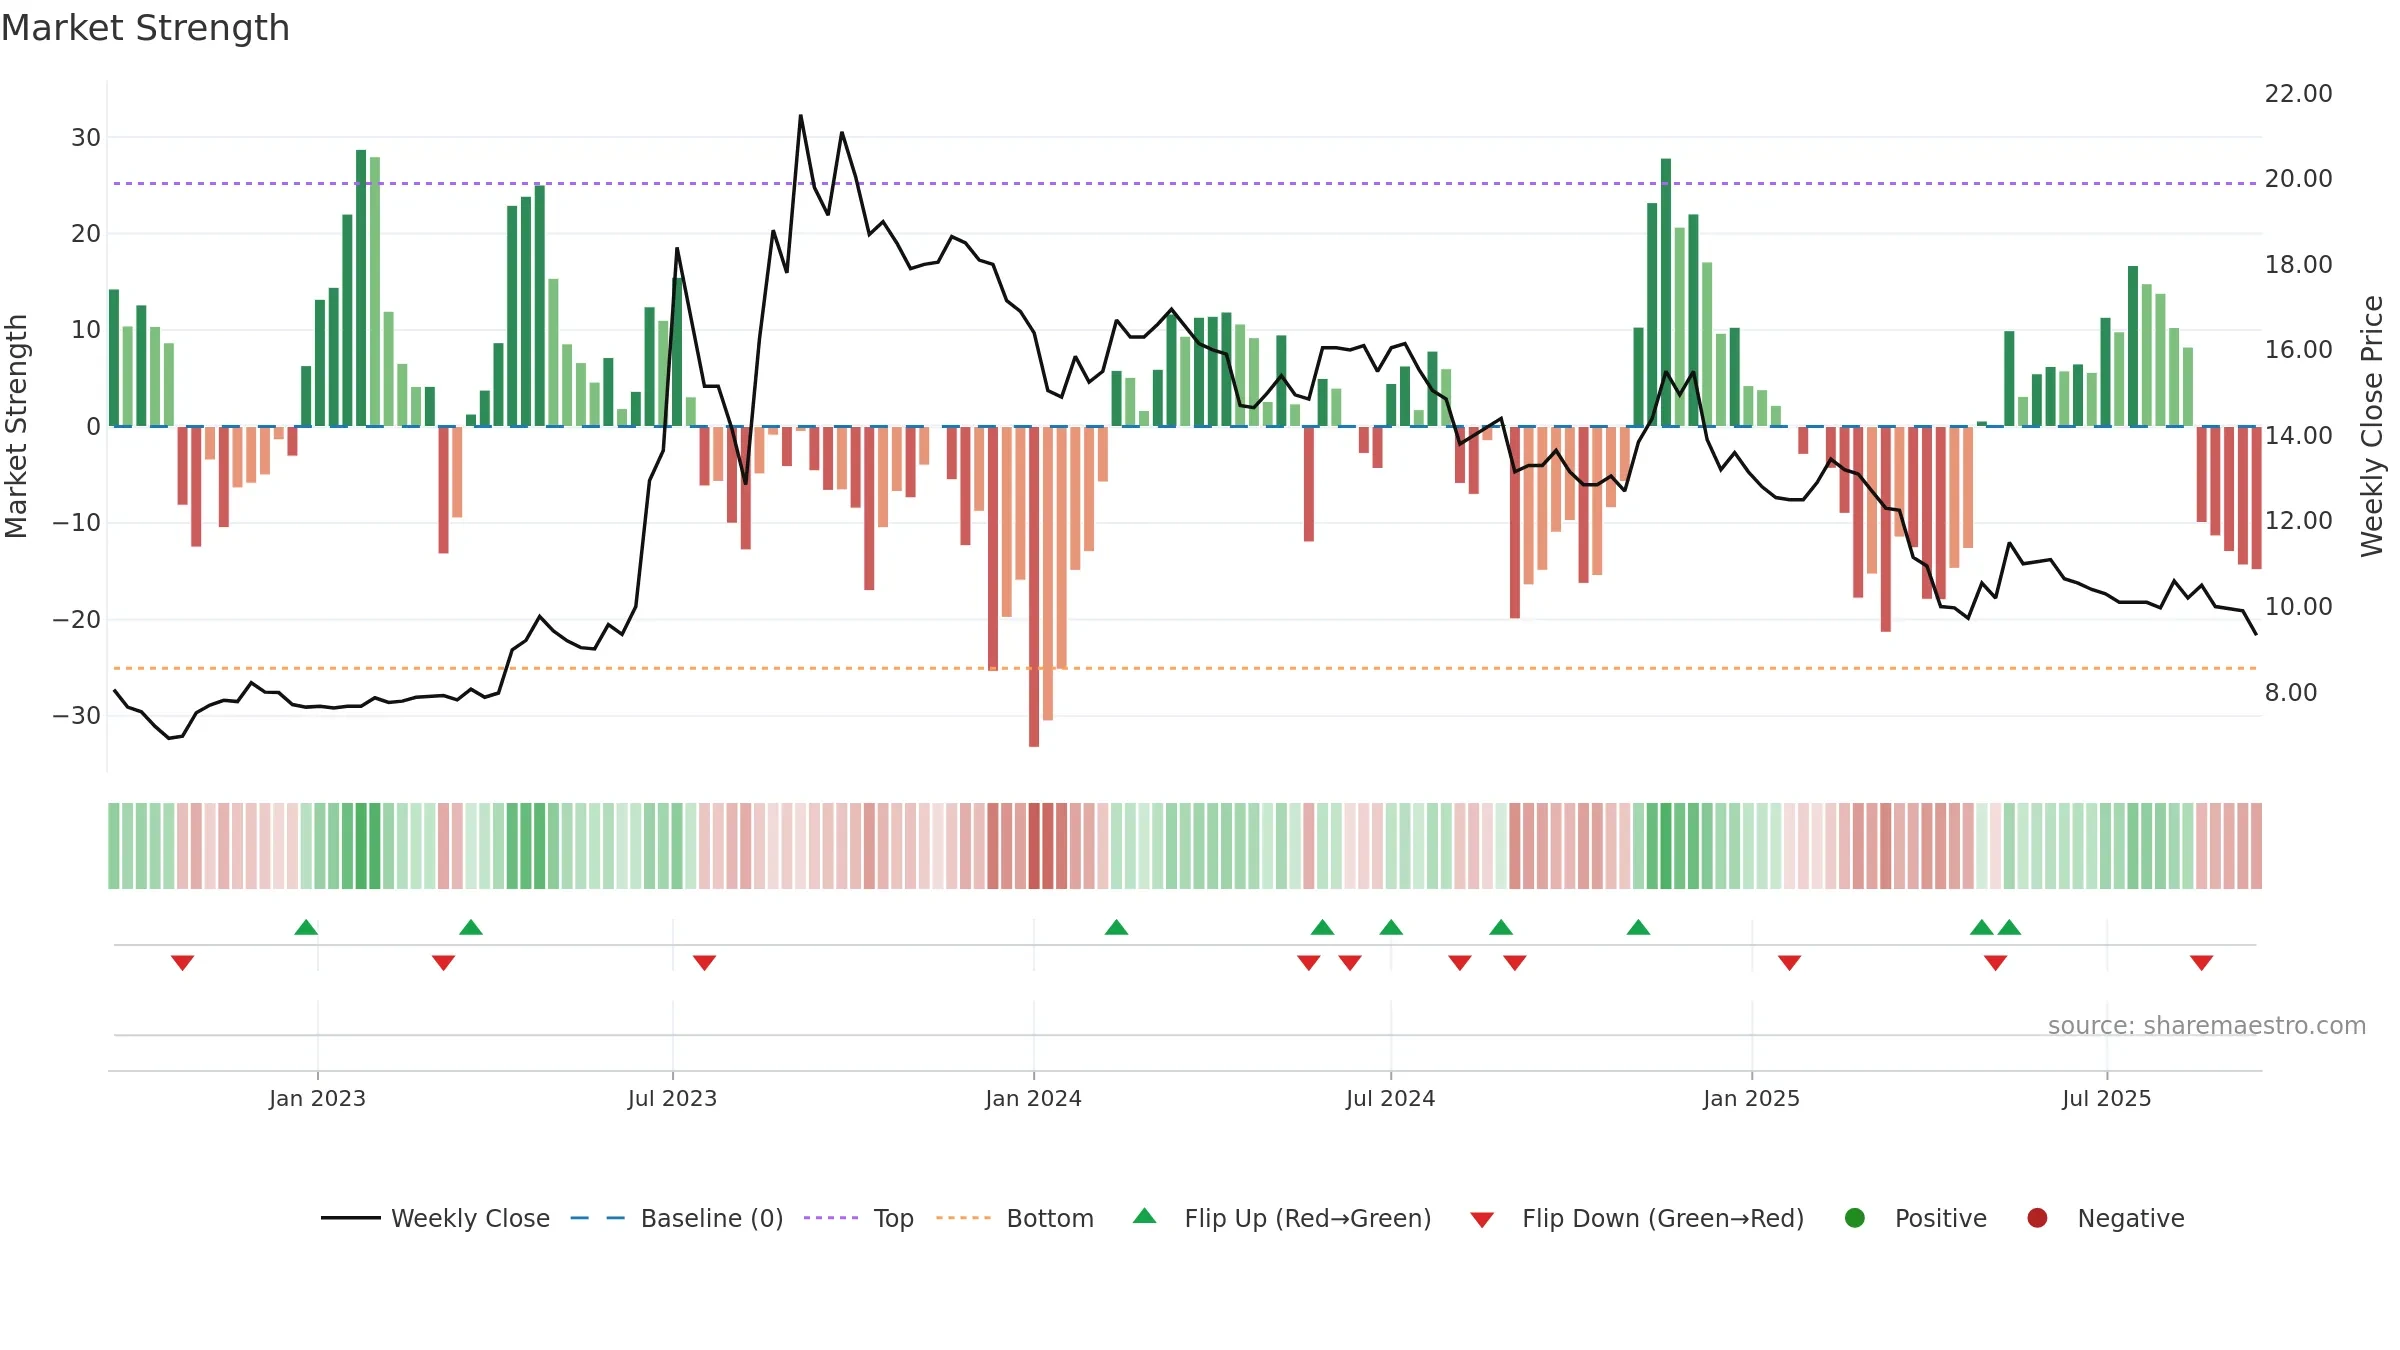Click the Jan 2025 axis label
Screen dimensions: 2400x1350
tap(1751, 1098)
